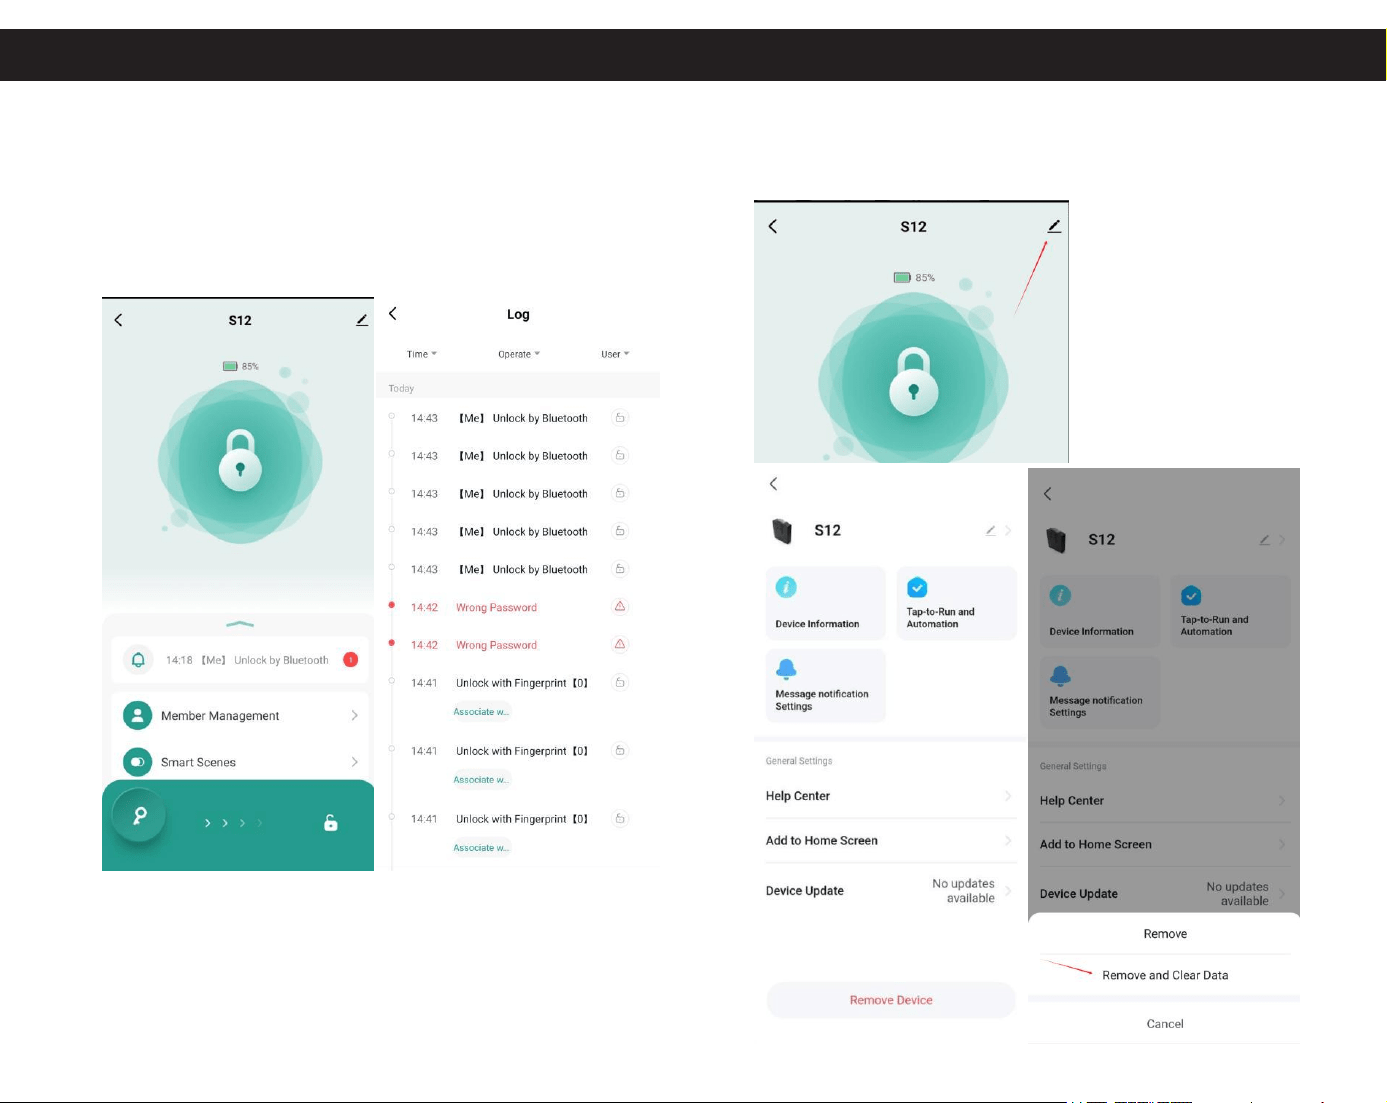The height and width of the screenshot is (1103, 1387).
Task: Tap the slide-to-unlock arrows bar
Action: (234, 823)
